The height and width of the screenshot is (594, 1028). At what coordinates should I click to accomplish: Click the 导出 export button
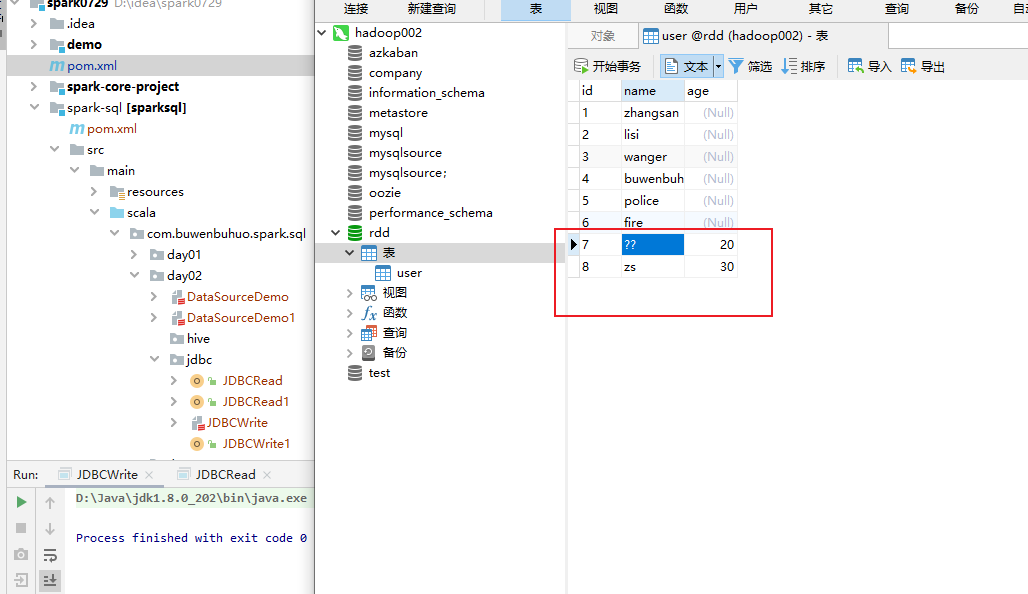pyautogui.click(x=922, y=66)
